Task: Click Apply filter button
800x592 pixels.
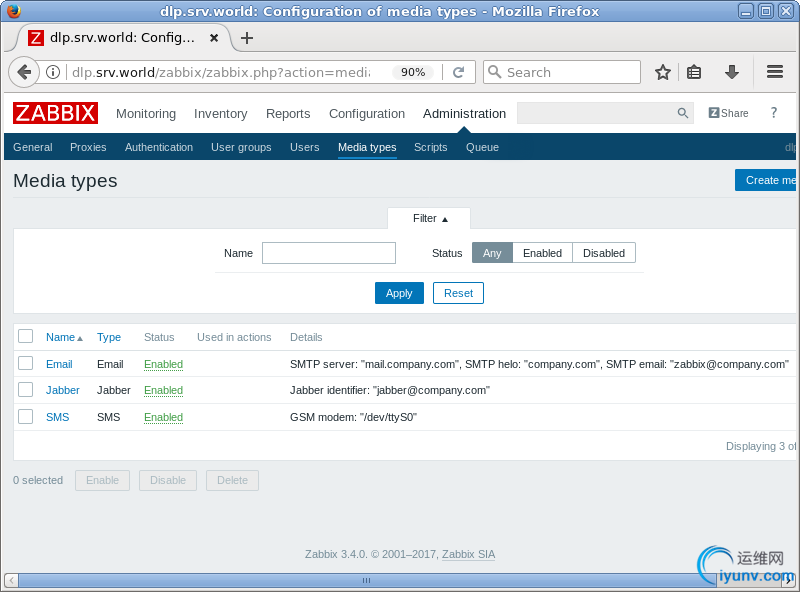Action: pos(399,293)
